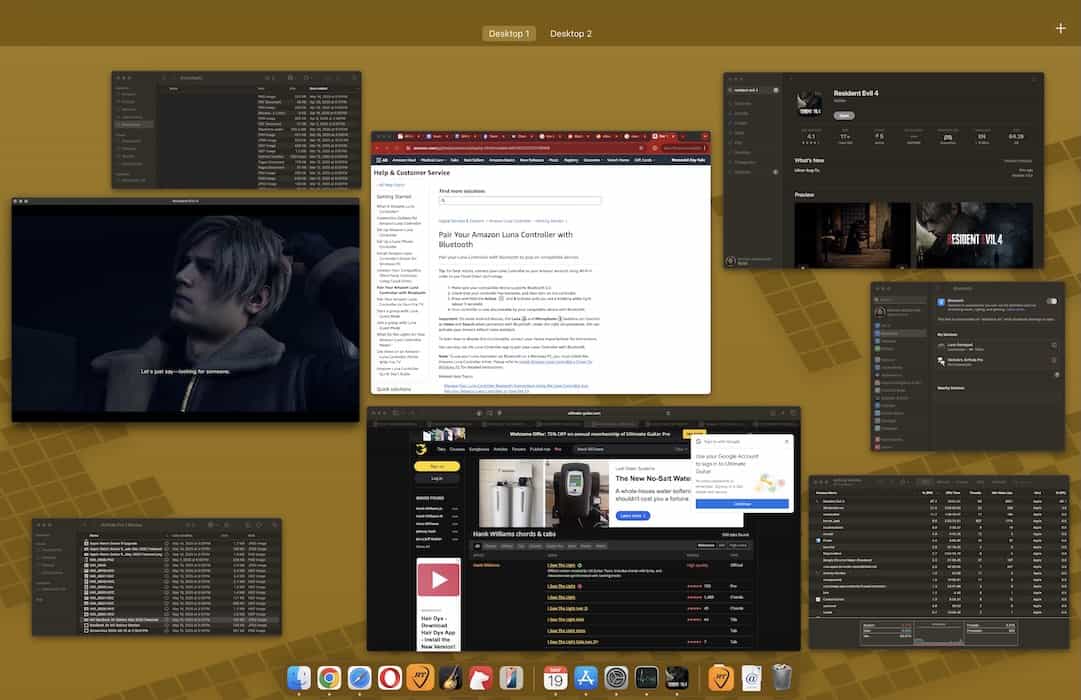The image size is (1081, 700).
Task: Select the Resident Evil 4 gameplay window
Action: click(x=185, y=310)
